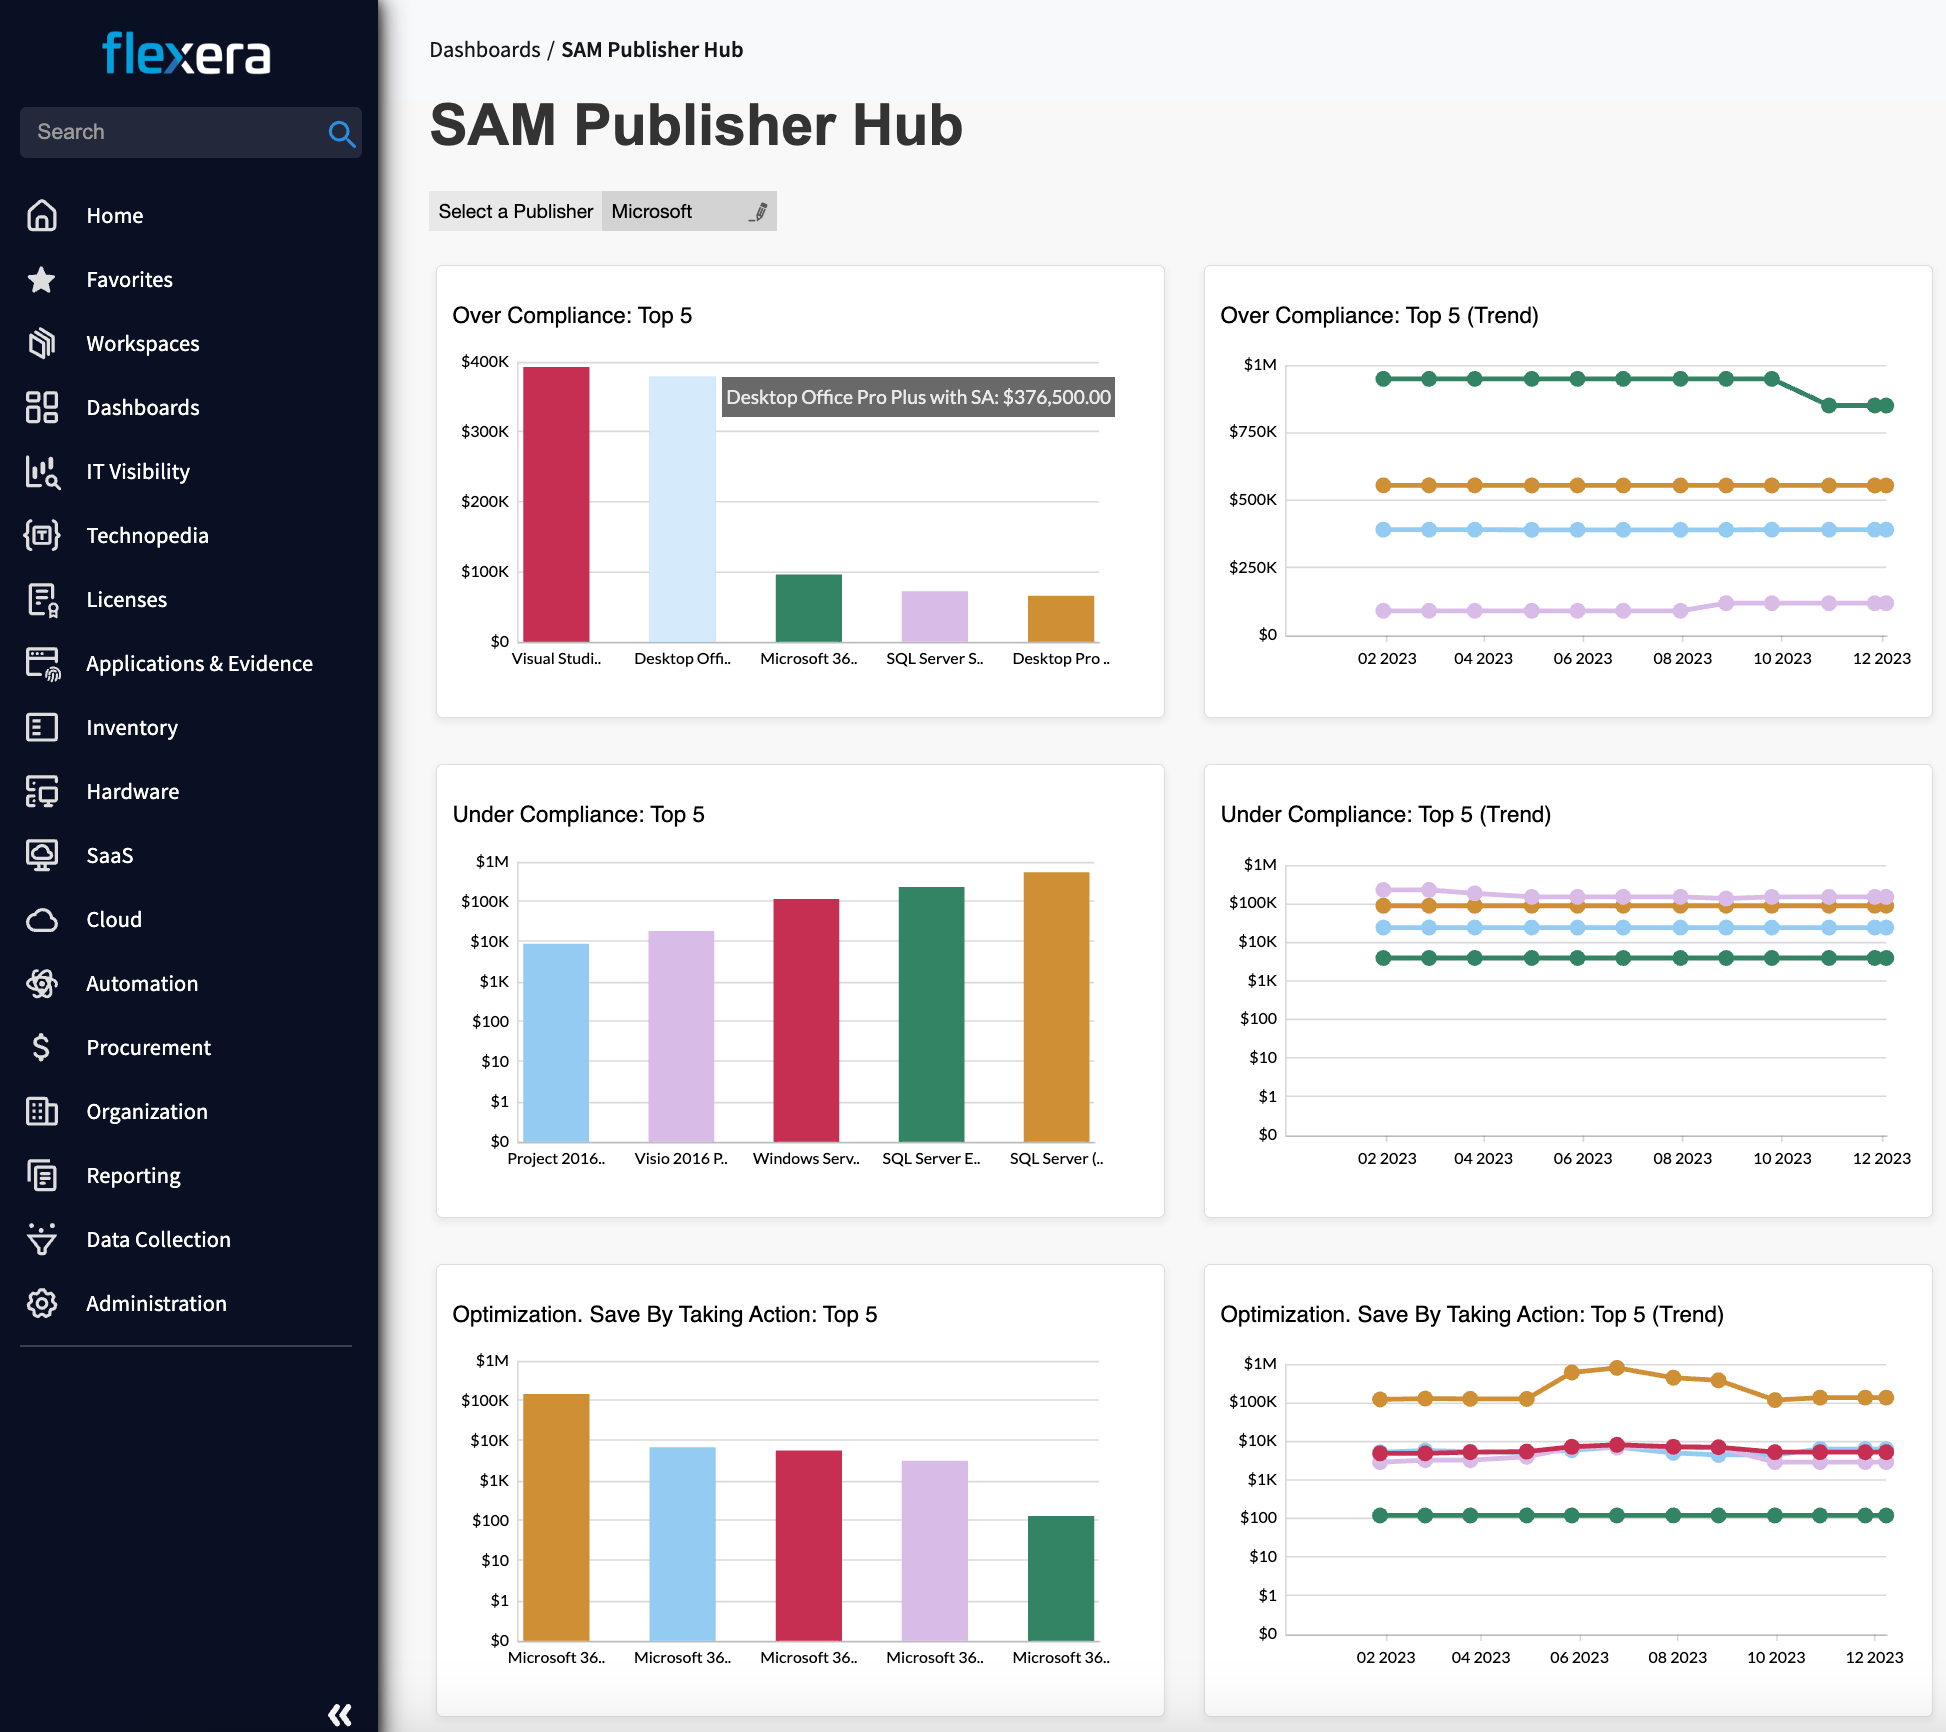This screenshot has width=1946, height=1732.
Task: Toggle the Cloud menu item
Action: click(114, 919)
